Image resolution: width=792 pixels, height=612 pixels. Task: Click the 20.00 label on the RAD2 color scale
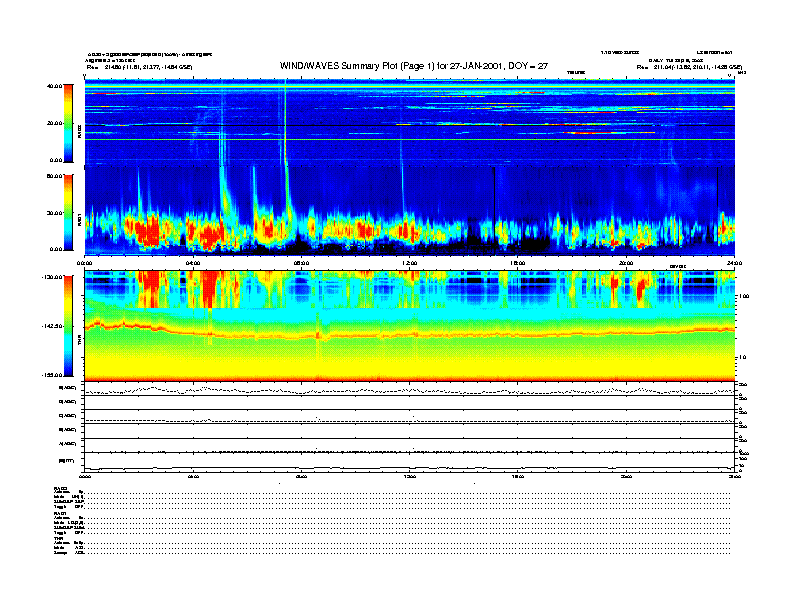point(54,123)
